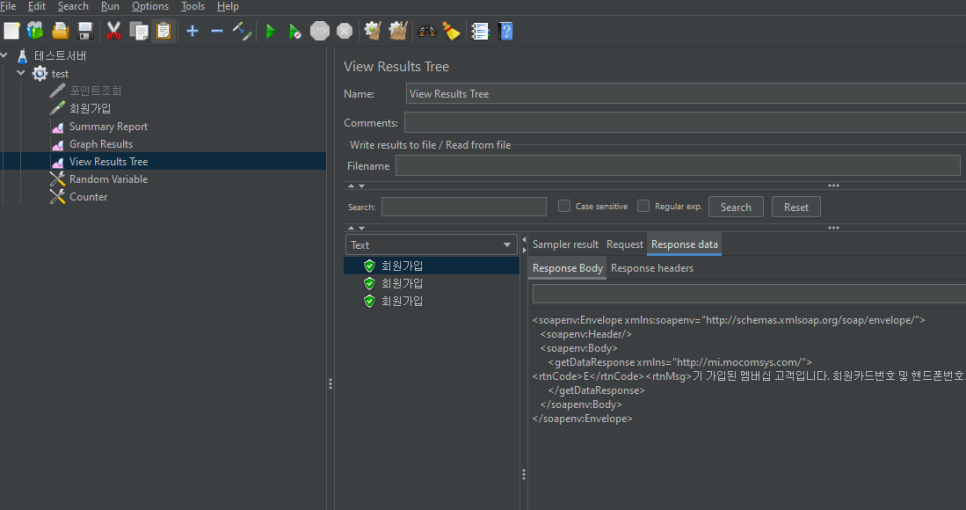Click the Search text input field
This screenshot has height=510, width=966.
click(x=464, y=206)
